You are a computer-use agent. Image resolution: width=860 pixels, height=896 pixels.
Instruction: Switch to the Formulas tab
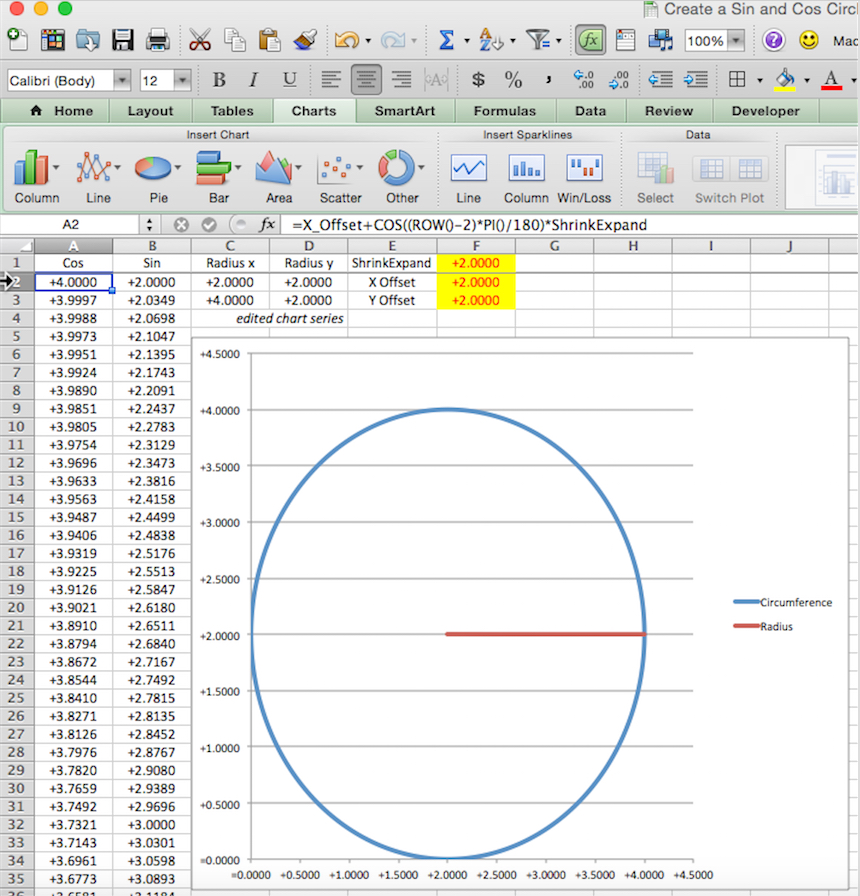[x=505, y=111]
